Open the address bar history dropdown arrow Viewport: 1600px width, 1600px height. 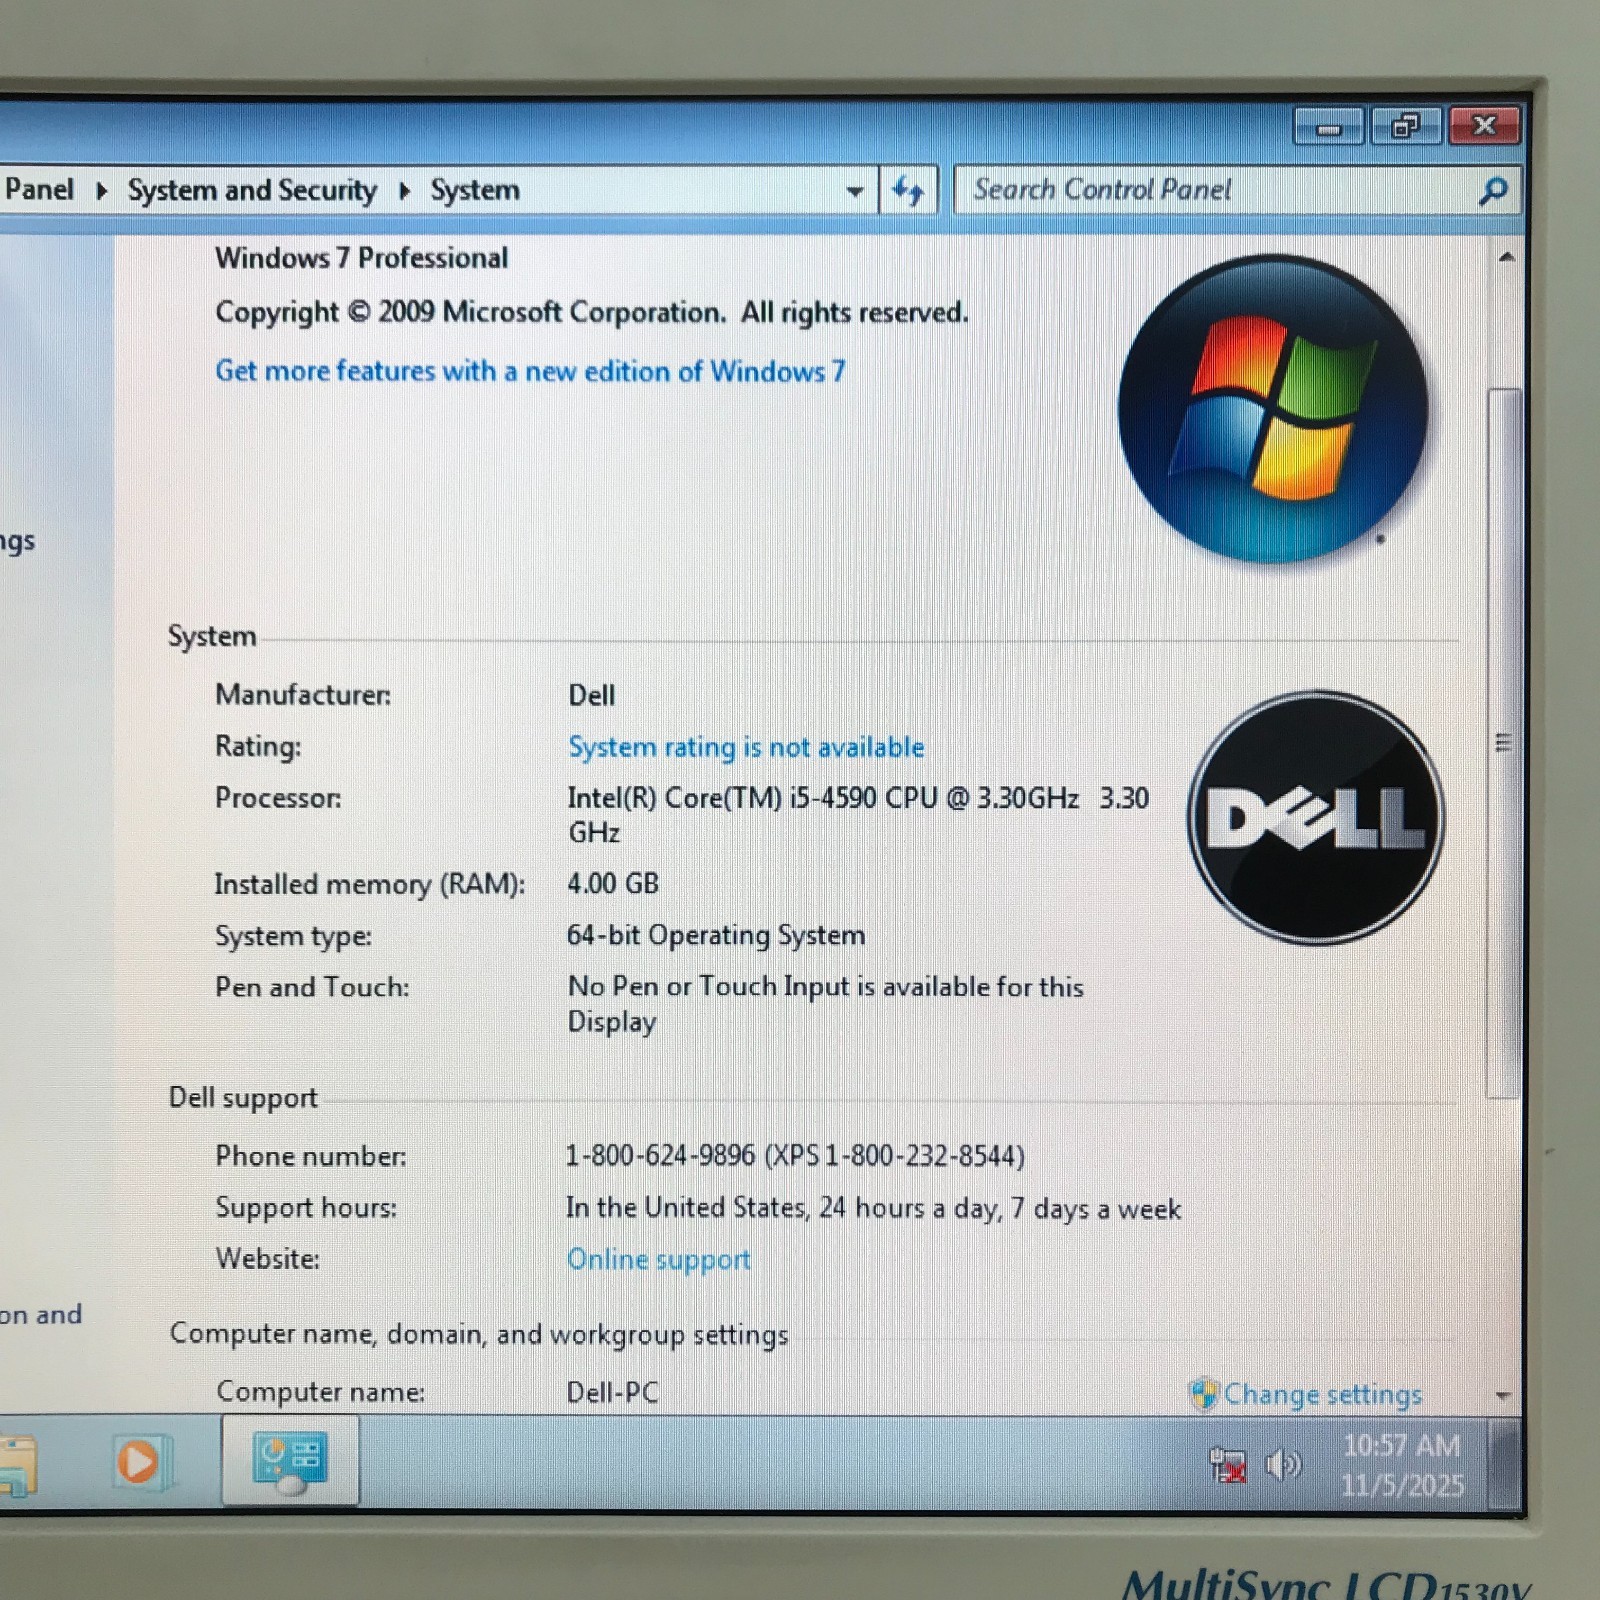point(855,191)
